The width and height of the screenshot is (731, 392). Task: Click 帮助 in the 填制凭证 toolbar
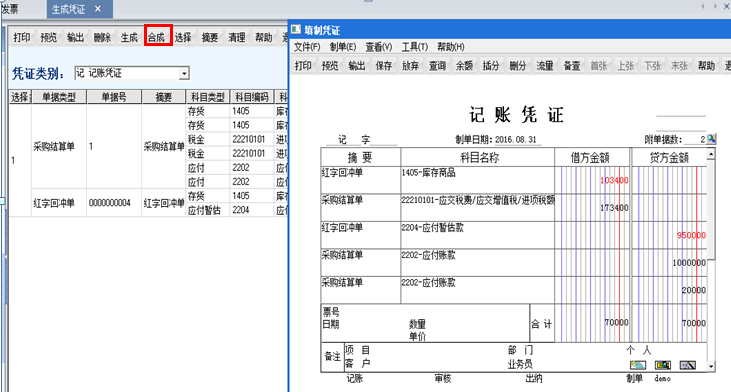coord(706,66)
